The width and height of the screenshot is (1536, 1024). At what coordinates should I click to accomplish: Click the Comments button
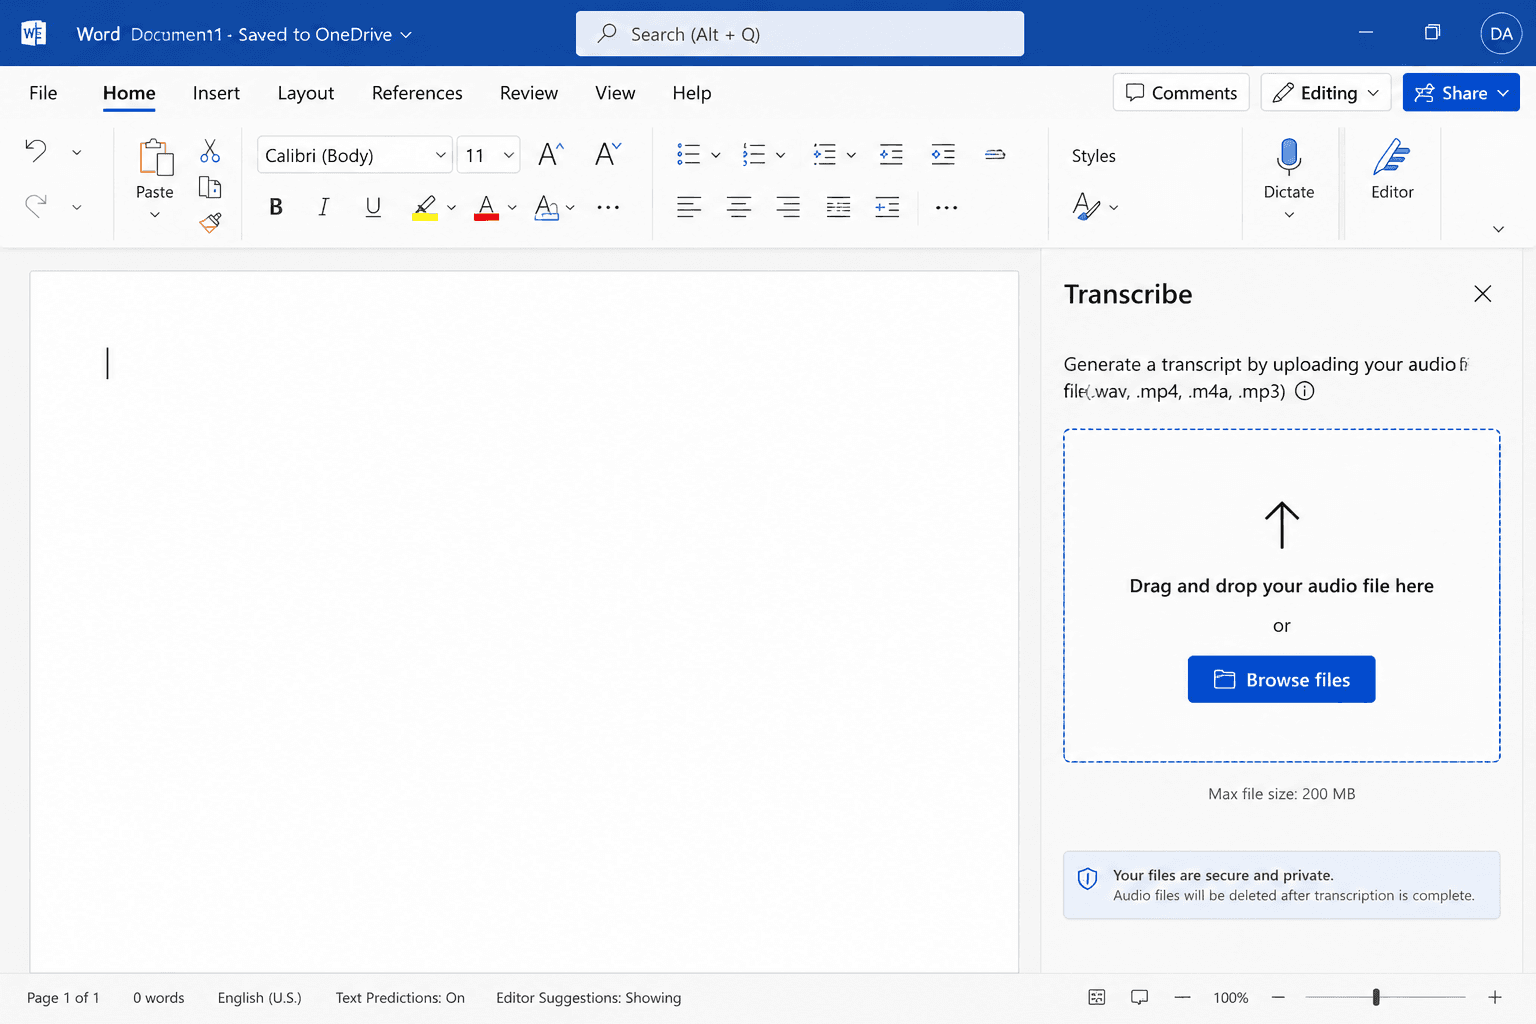click(x=1181, y=93)
